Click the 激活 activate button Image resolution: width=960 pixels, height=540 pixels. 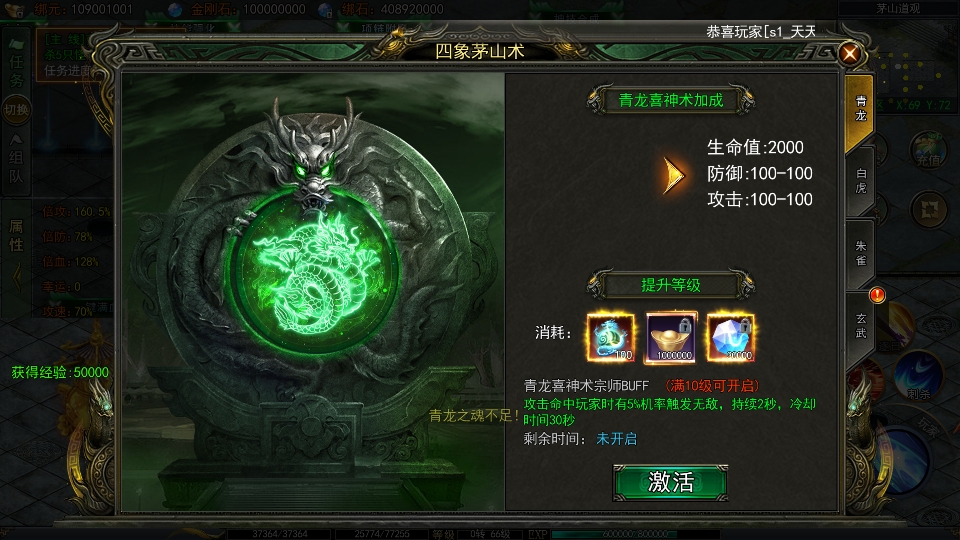(x=670, y=482)
